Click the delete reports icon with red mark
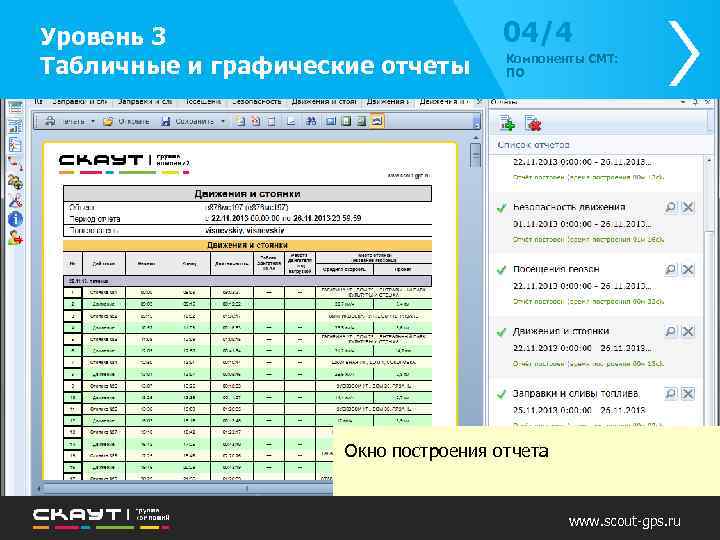720x540 pixels. coord(533,124)
